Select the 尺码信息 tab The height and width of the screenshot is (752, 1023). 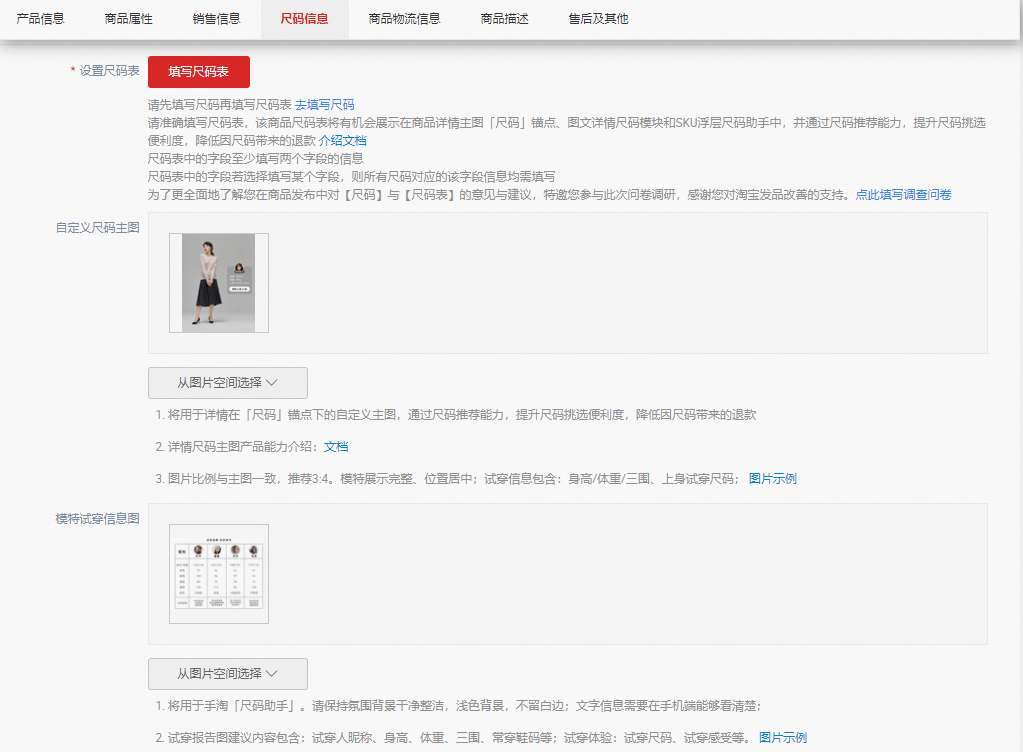click(305, 19)
